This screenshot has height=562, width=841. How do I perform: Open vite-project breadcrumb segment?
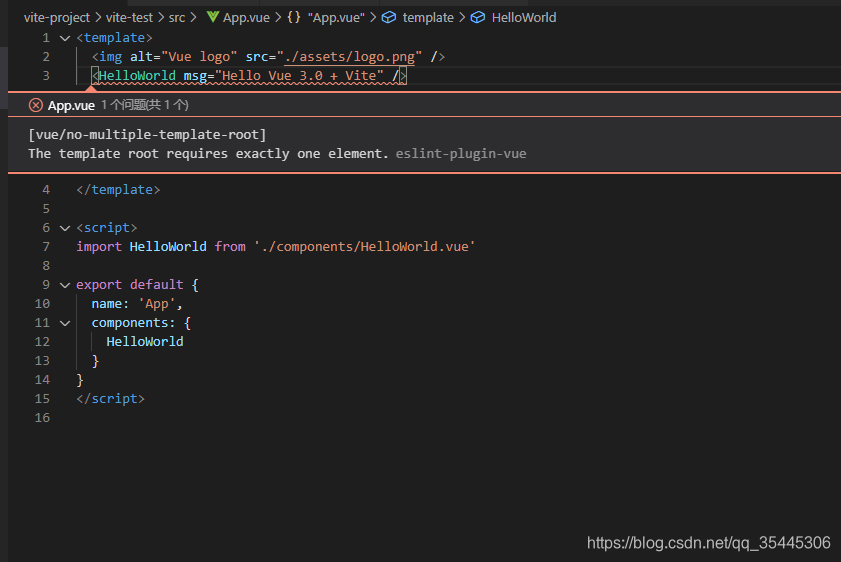point(57,17)
